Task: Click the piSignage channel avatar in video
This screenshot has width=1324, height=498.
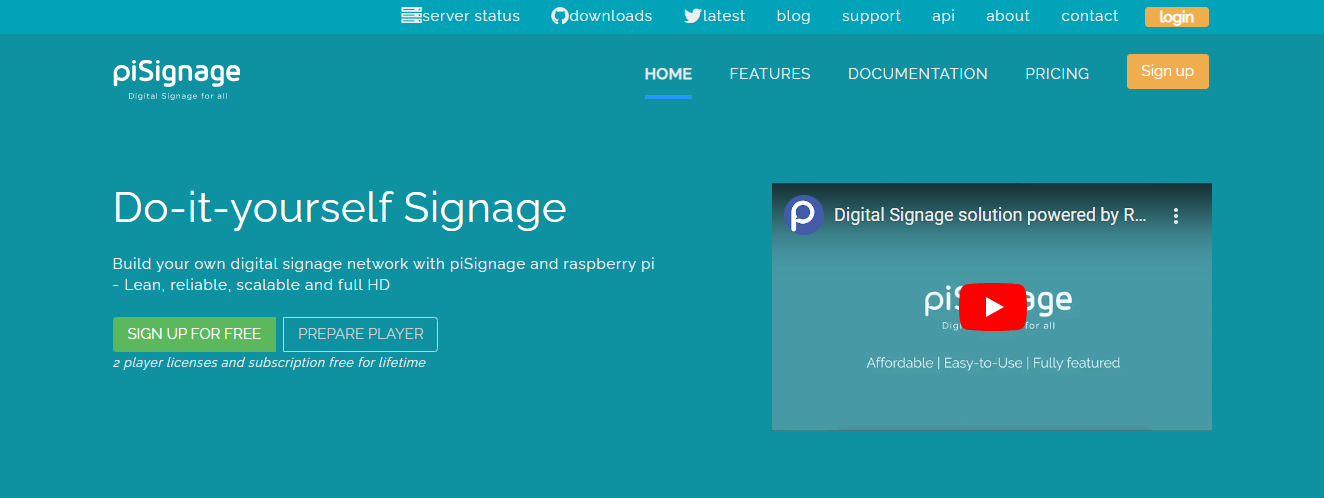Action: (x=804, y=215)
